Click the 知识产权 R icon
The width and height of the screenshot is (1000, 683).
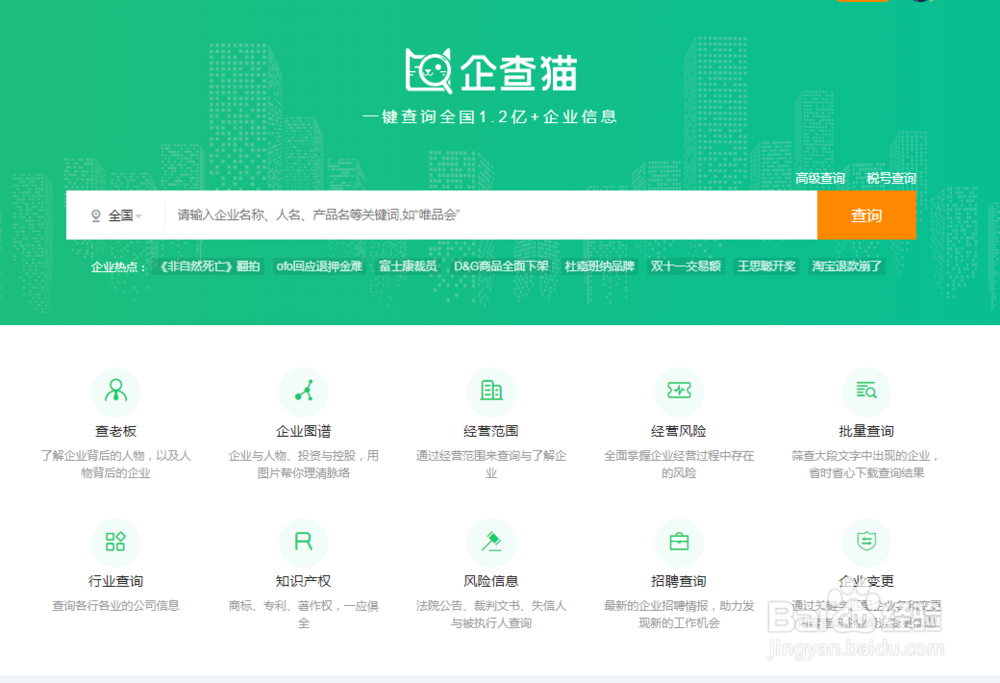(304, 542)
